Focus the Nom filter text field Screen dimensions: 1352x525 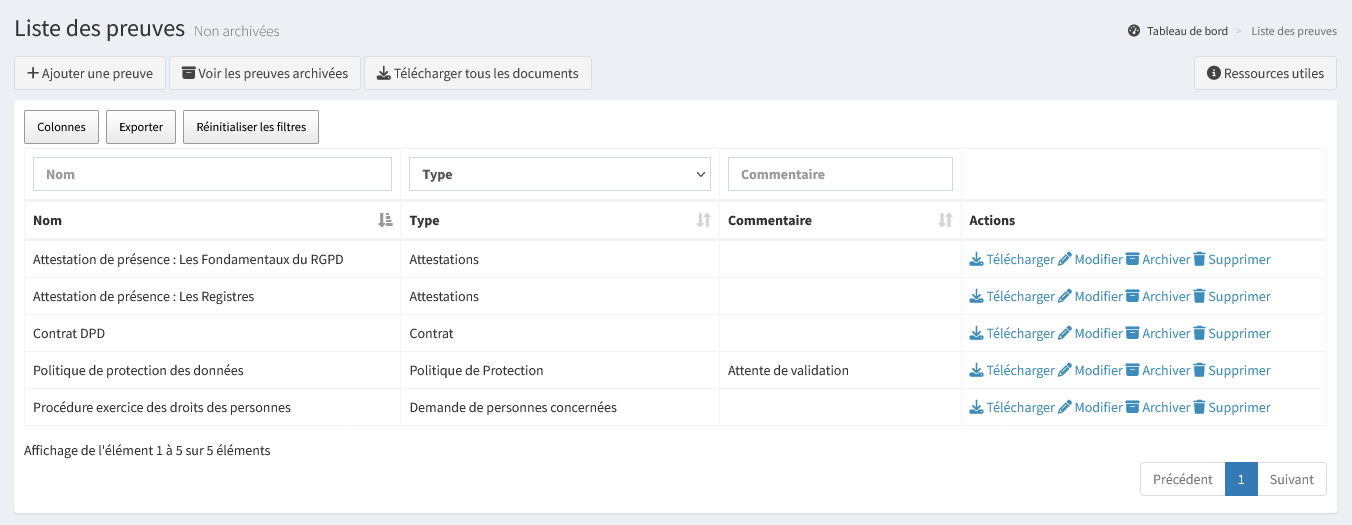[x=212, y=174]
